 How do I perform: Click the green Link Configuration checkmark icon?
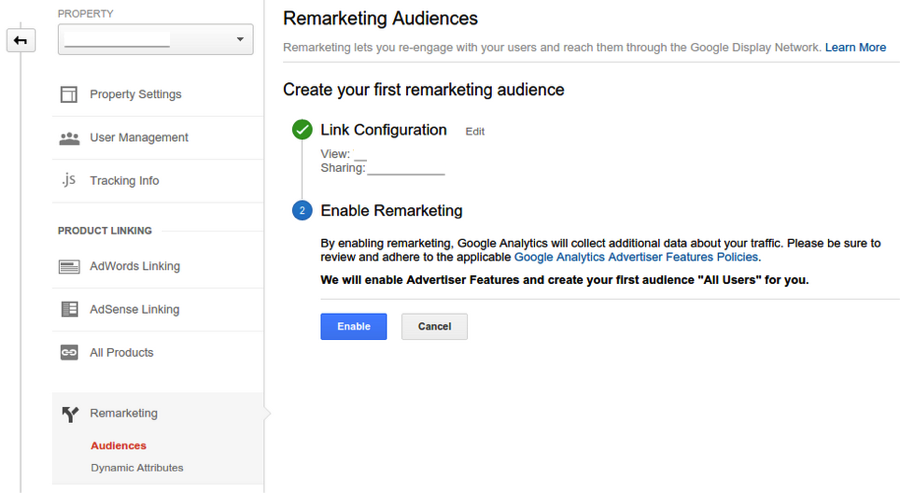click(302, 130)
